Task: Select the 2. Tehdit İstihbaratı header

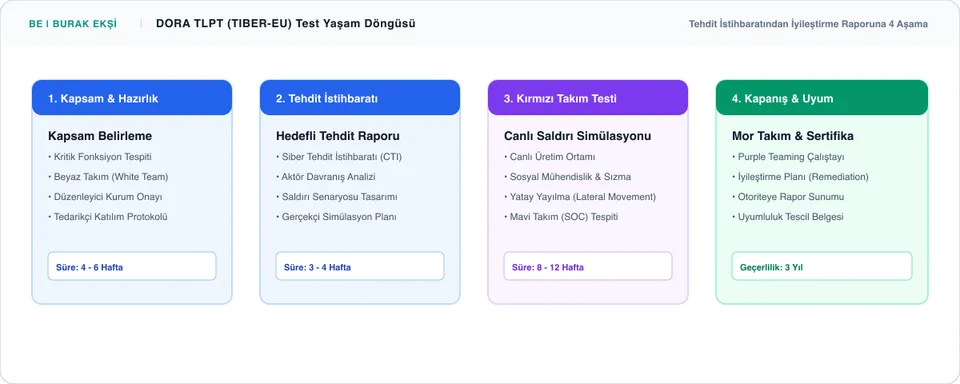Action: click(x=360, y=98)
